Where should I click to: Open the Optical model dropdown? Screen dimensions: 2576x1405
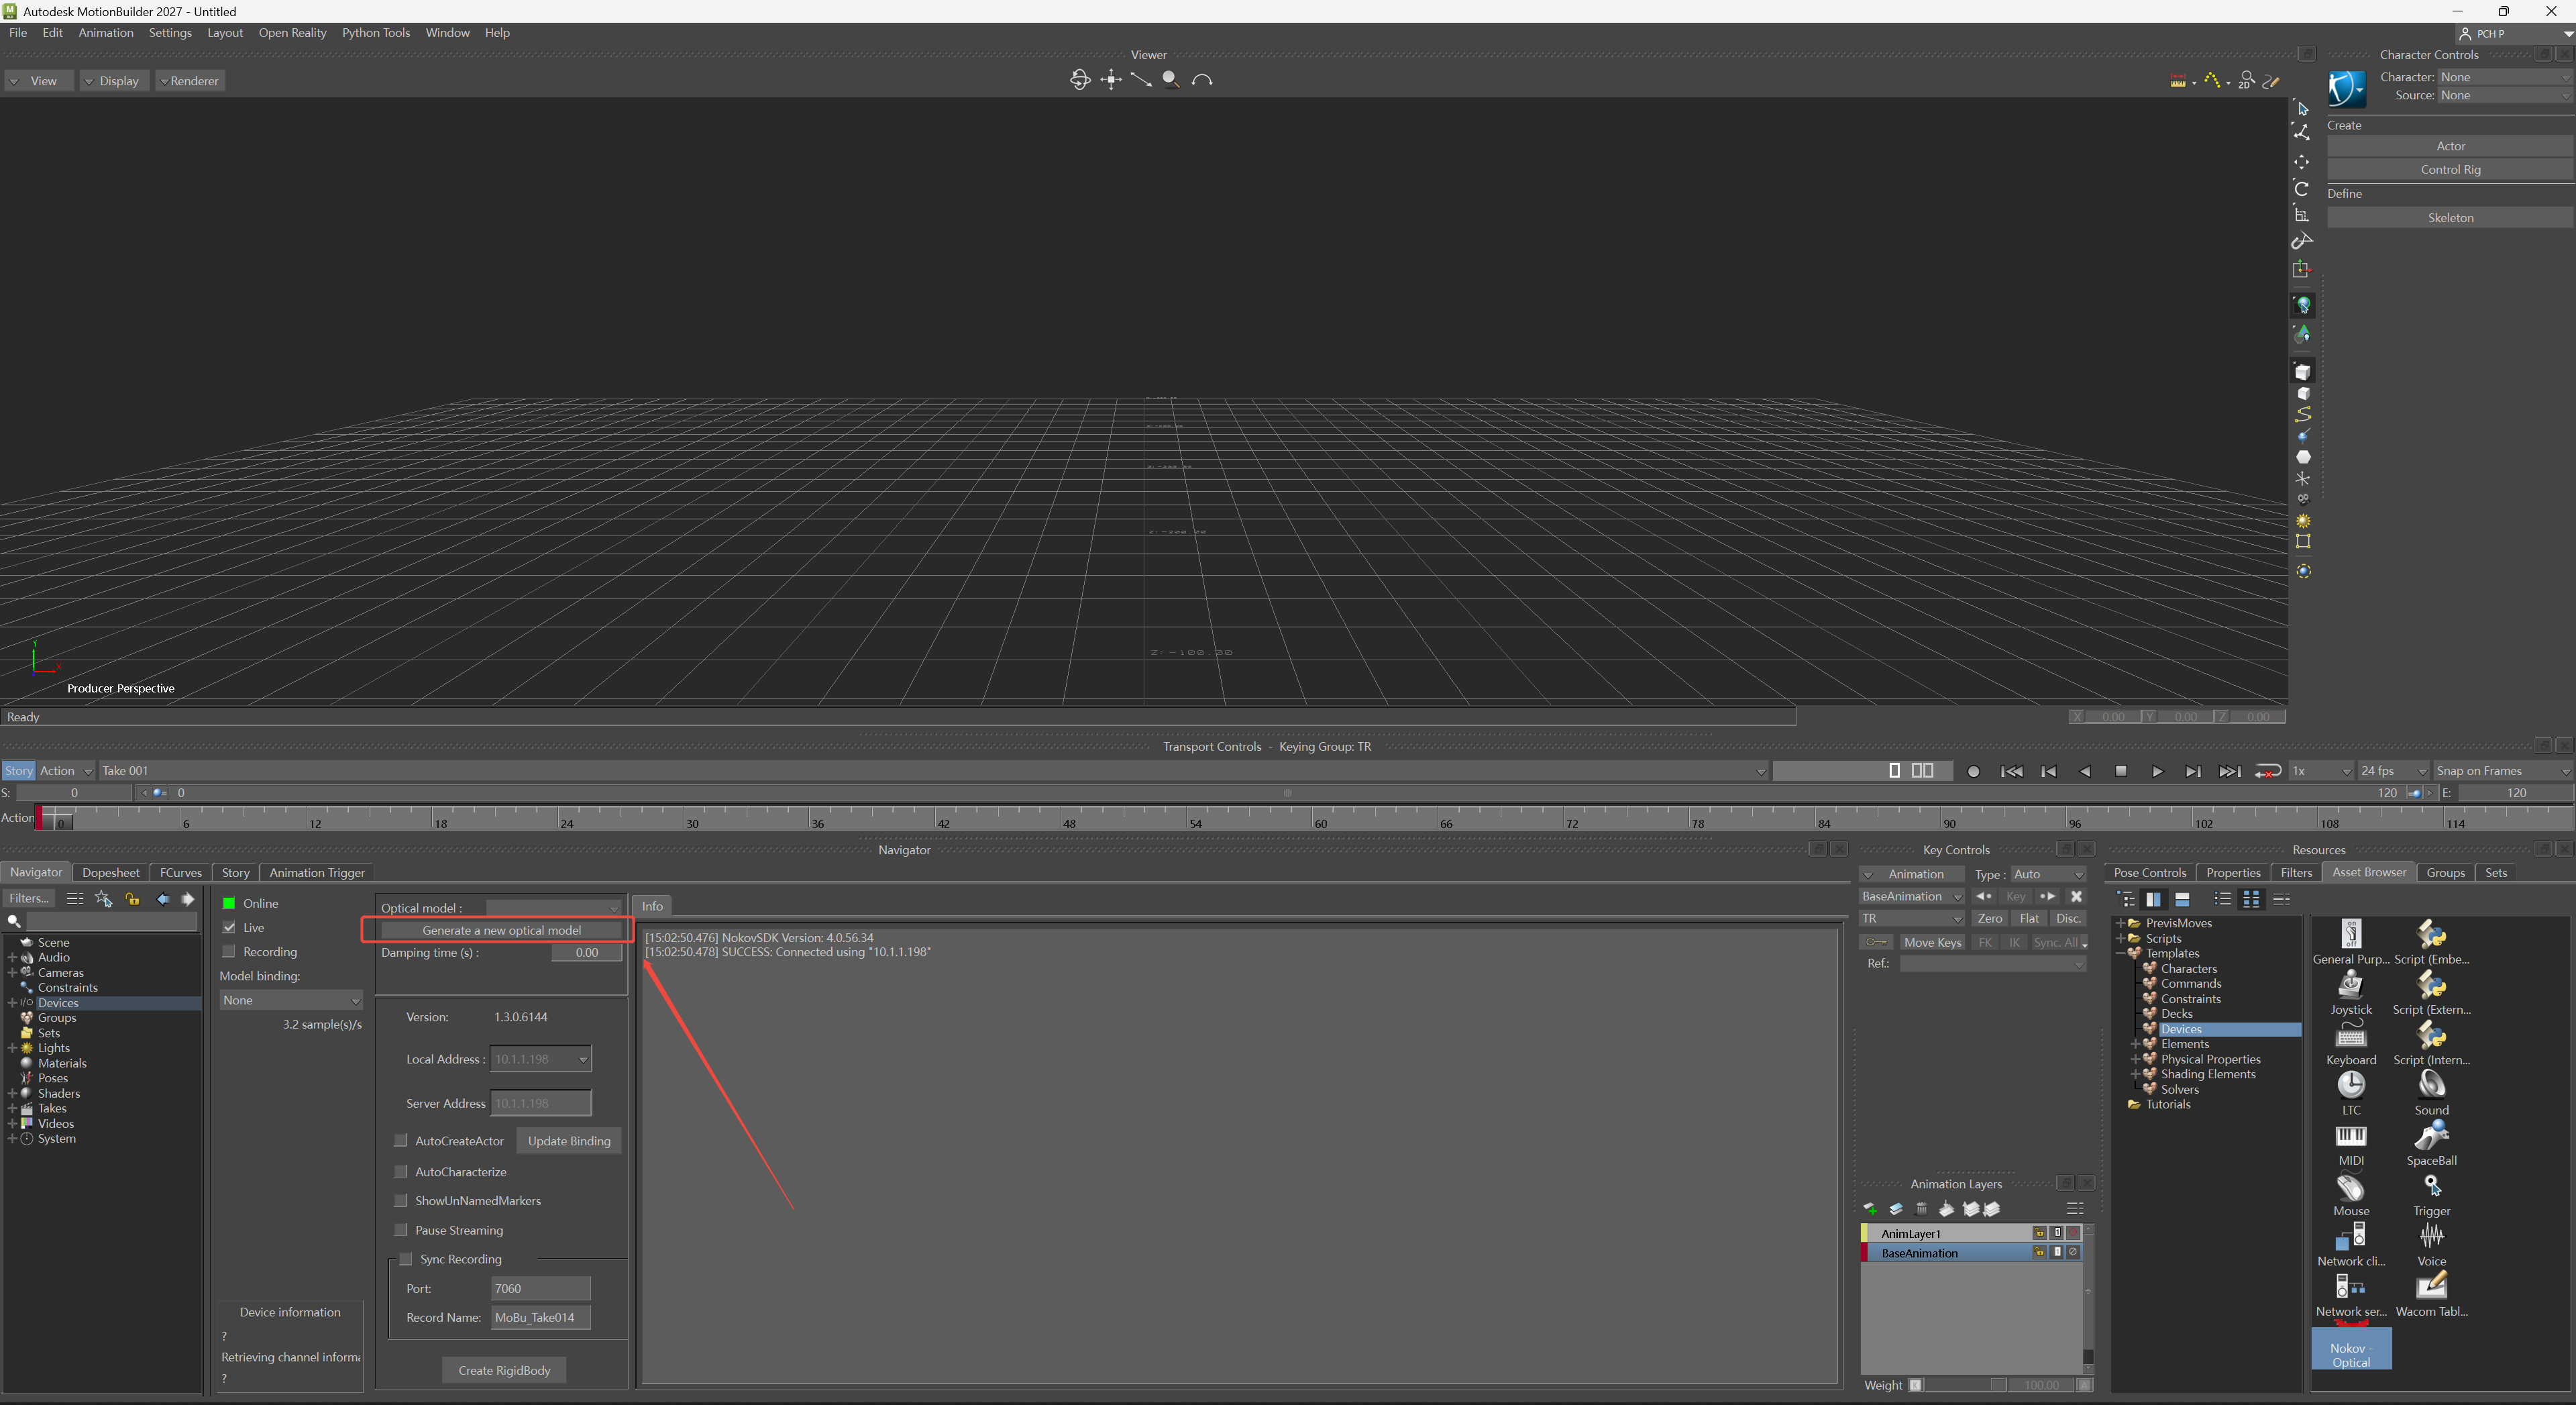point(554,907)
